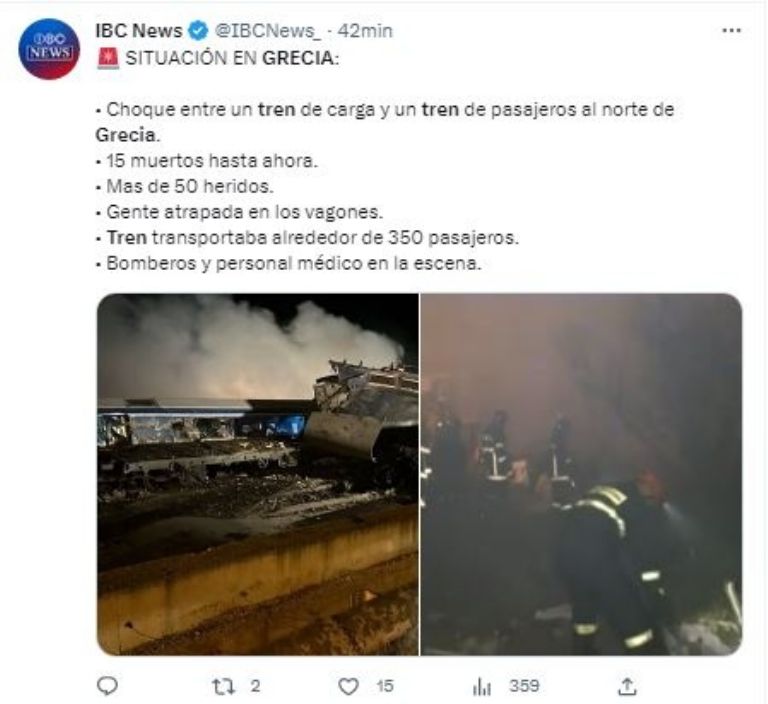Click the bold GRECIA heading word
Screen dimensions: 768x704
tap(298, 58)
